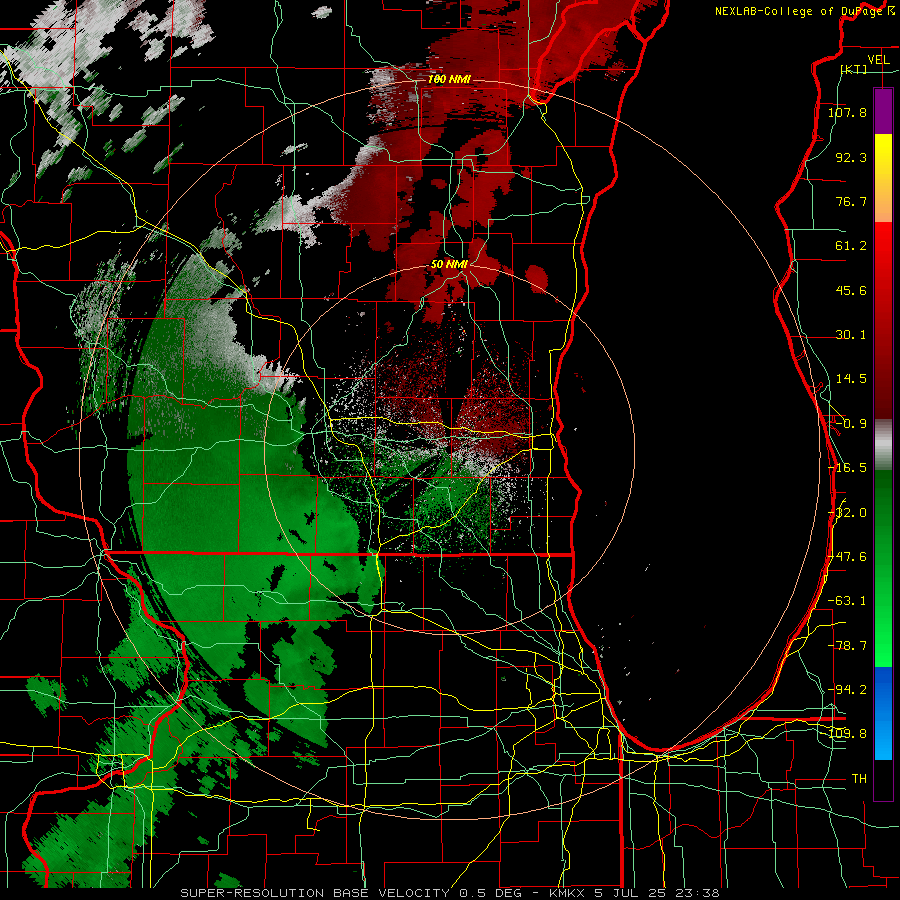Click the TH label below the scale

coord(859,778)
